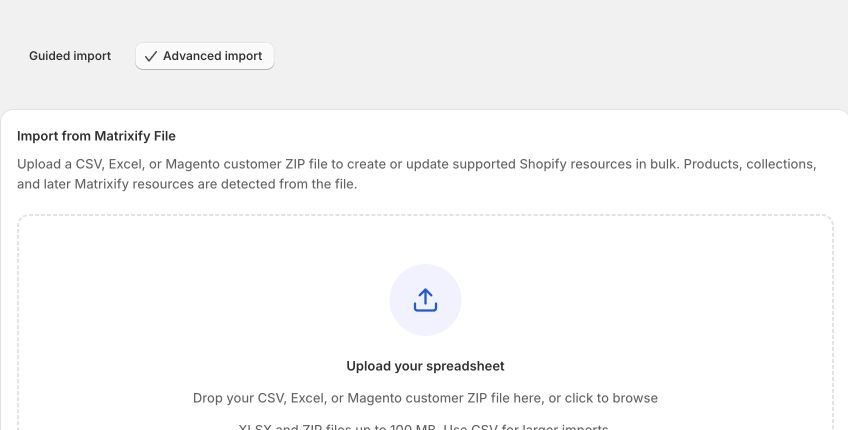Click "Products, collections" at description line end
848x430 pixels.
point(750,164)
